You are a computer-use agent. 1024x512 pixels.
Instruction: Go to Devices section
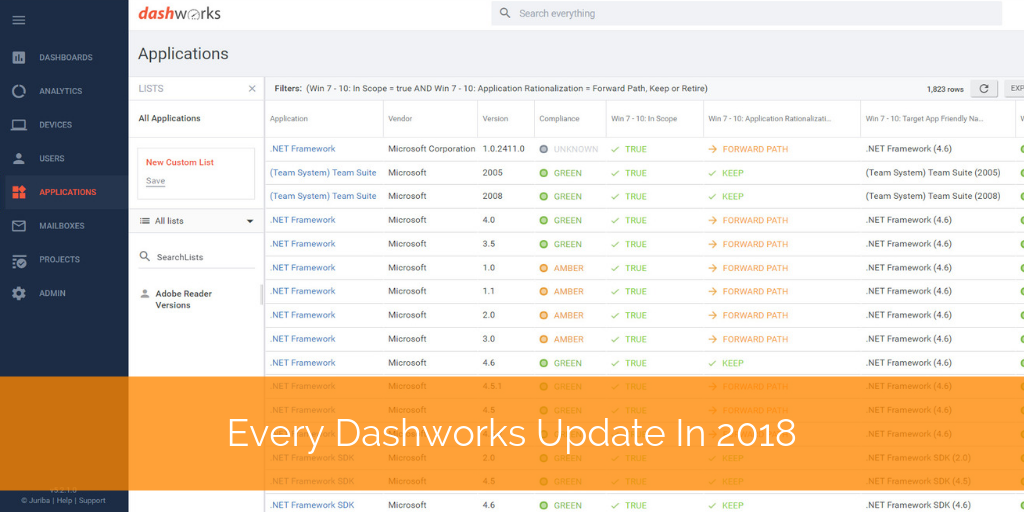(56, 125)
